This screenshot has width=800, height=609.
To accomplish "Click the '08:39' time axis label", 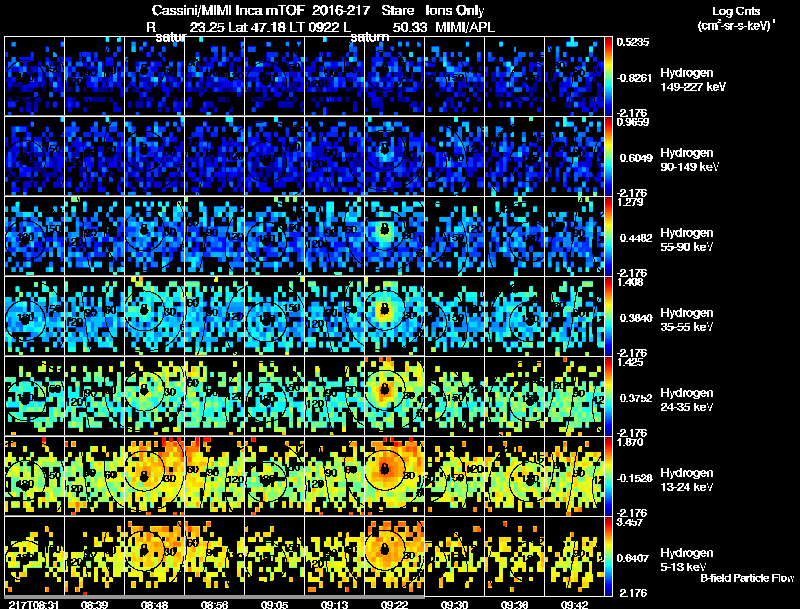I will click(x=94, y=604).
